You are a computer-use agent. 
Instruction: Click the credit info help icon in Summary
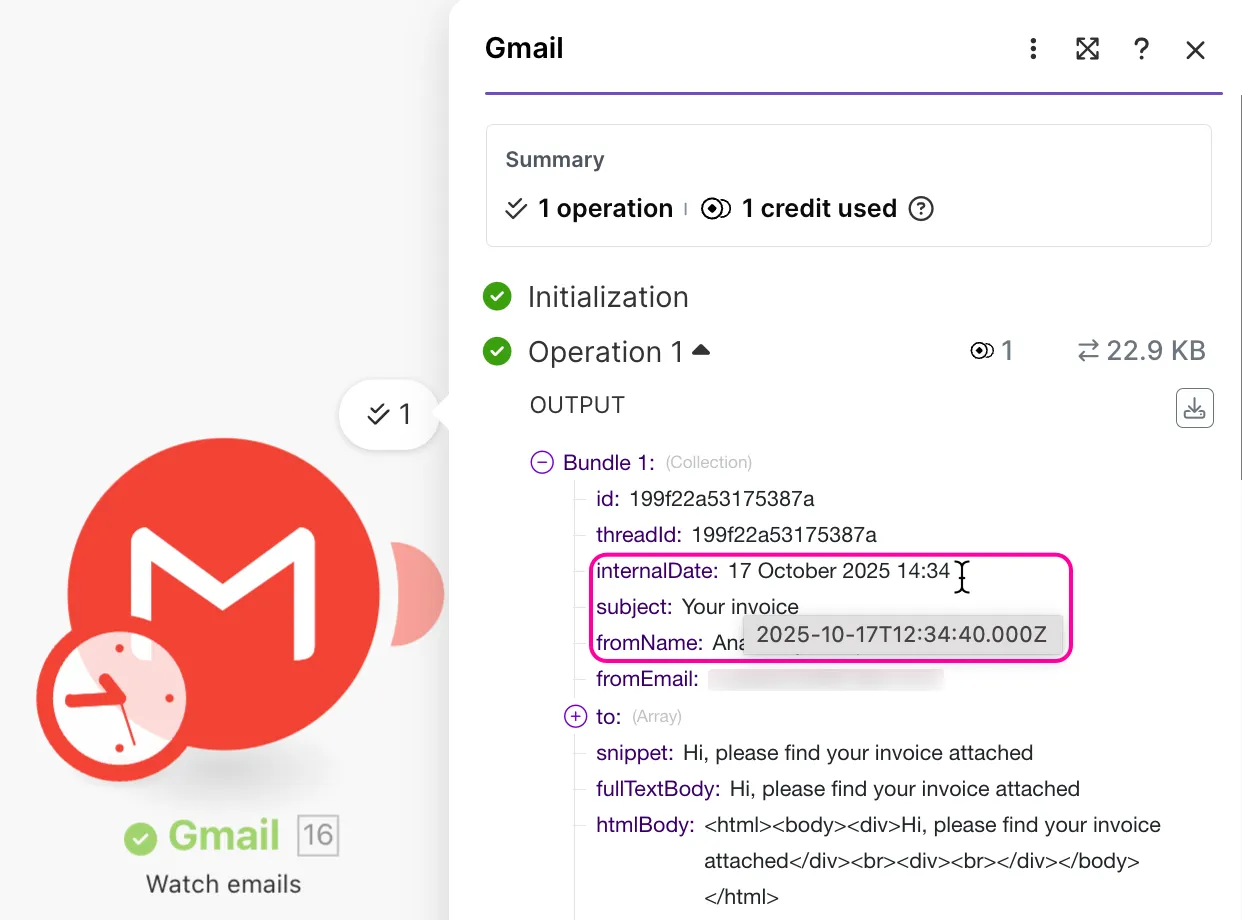921,209
